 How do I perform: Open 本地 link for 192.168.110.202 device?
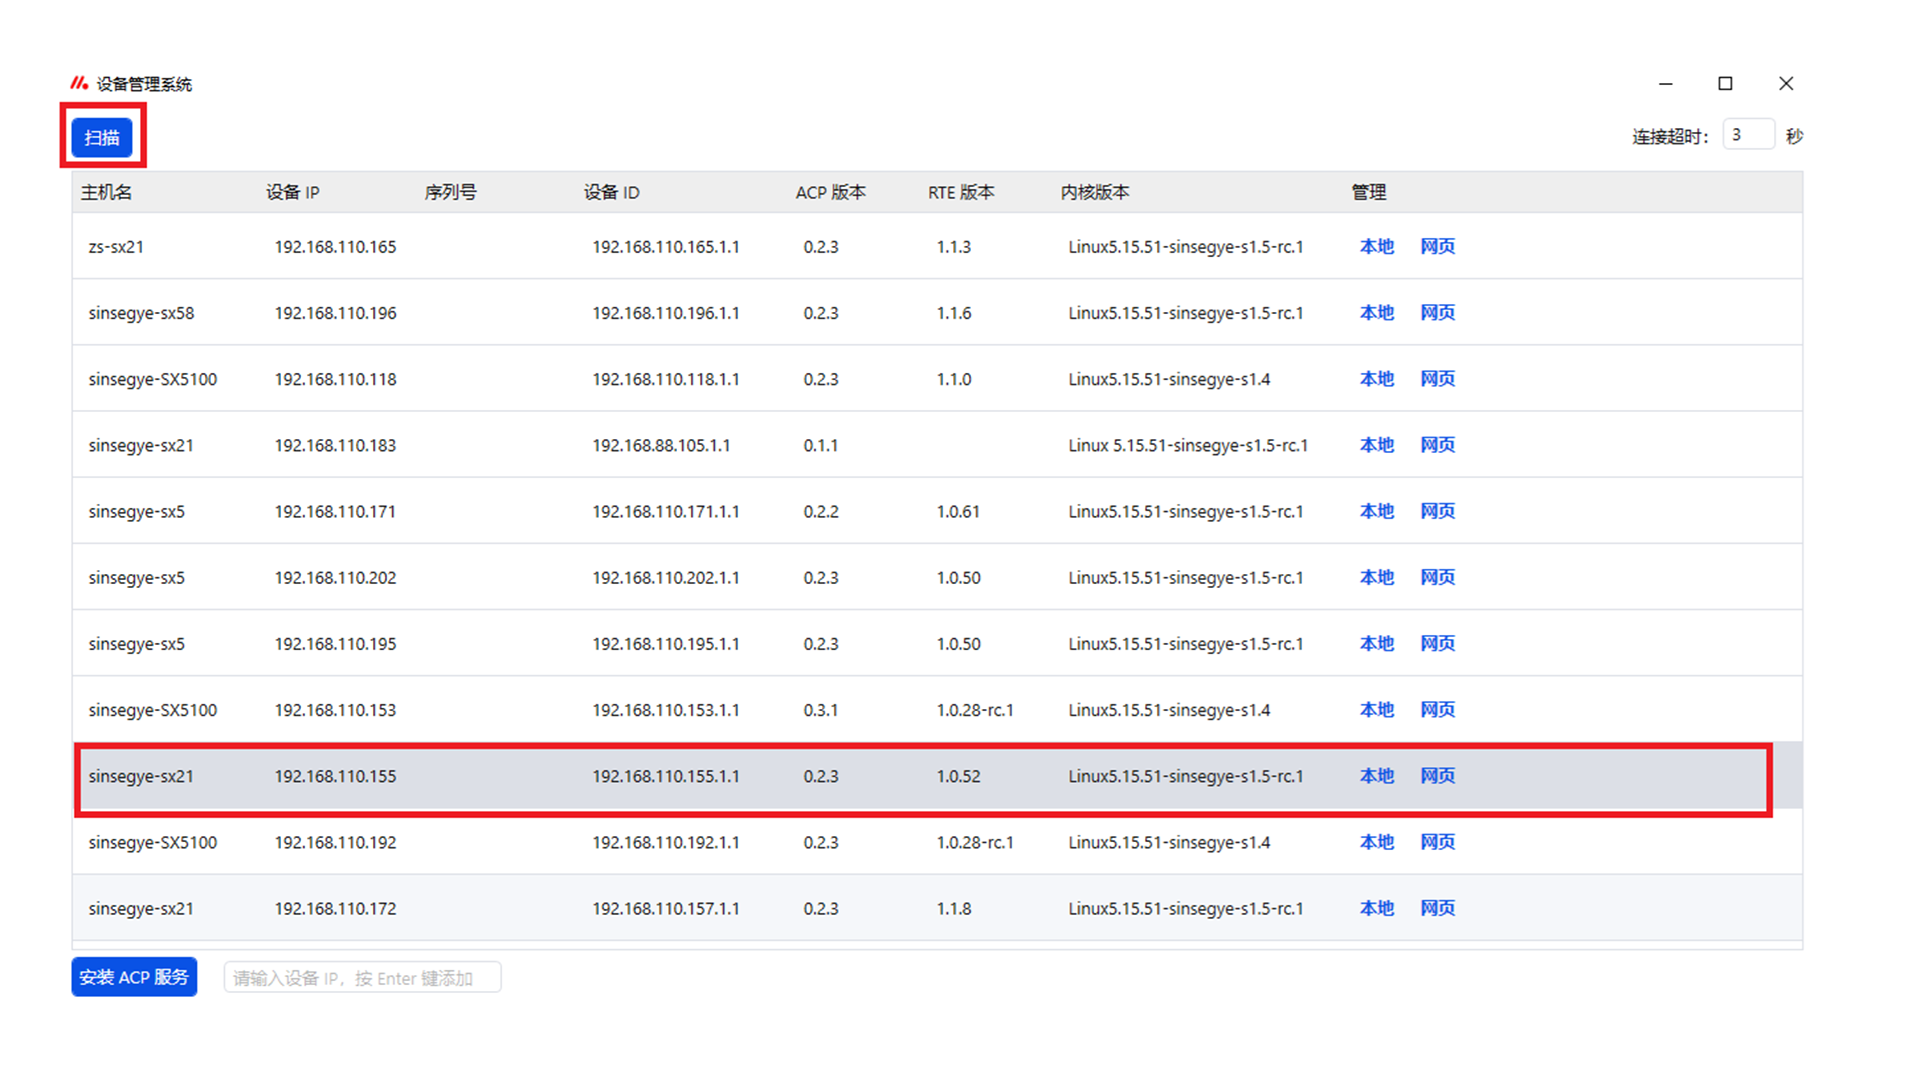1376,577
